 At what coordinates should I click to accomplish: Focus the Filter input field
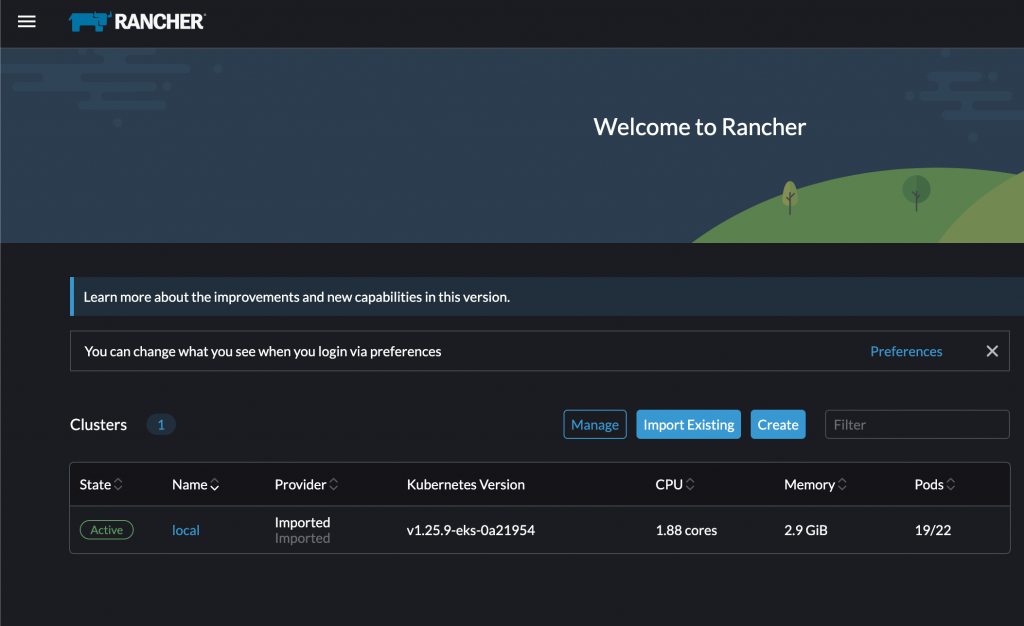tap(917, 424)
